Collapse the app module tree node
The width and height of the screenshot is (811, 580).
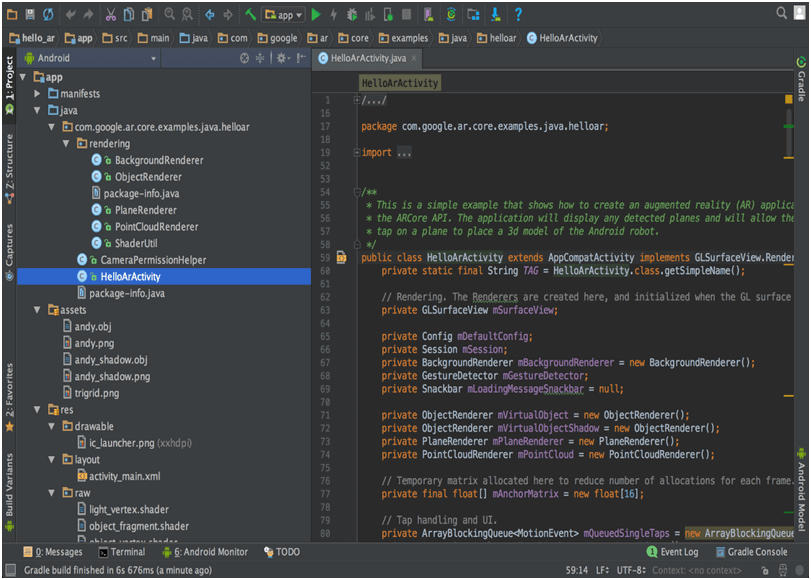pos(23,77)
